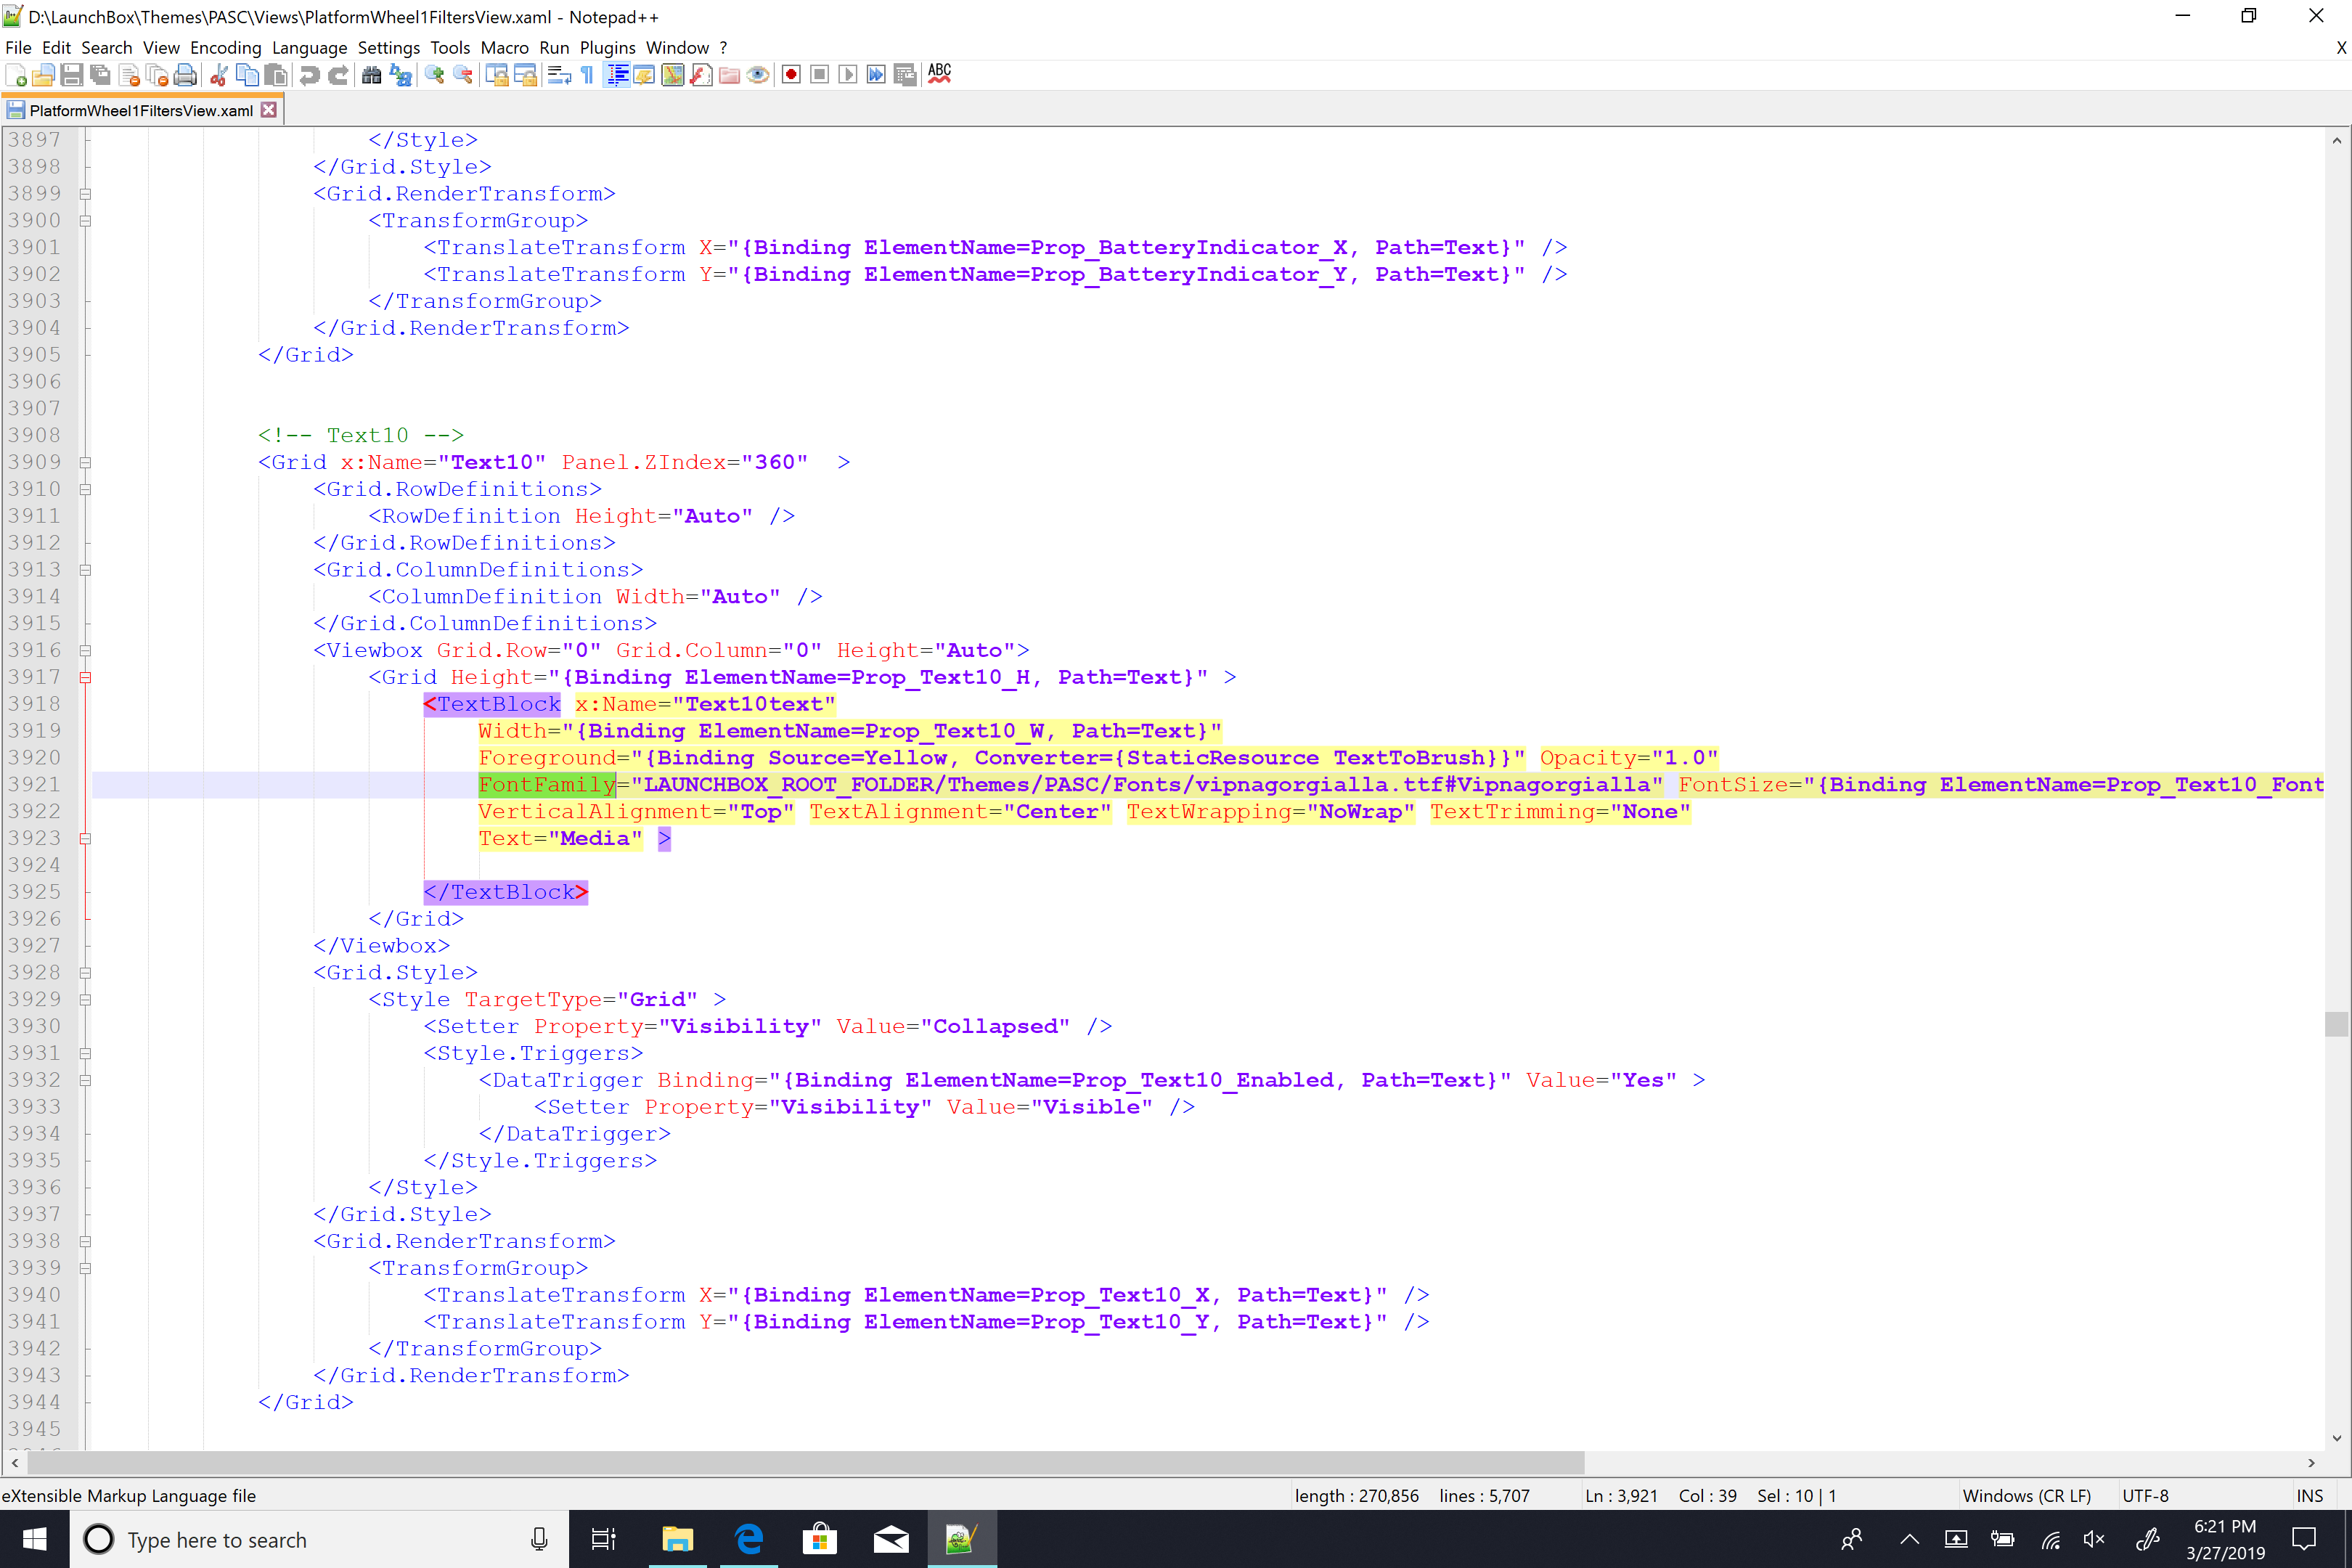The image size is (2352, 1568).
Task: Toggle Show All Characters pilcrow button
Action: [x=587, y=75]
